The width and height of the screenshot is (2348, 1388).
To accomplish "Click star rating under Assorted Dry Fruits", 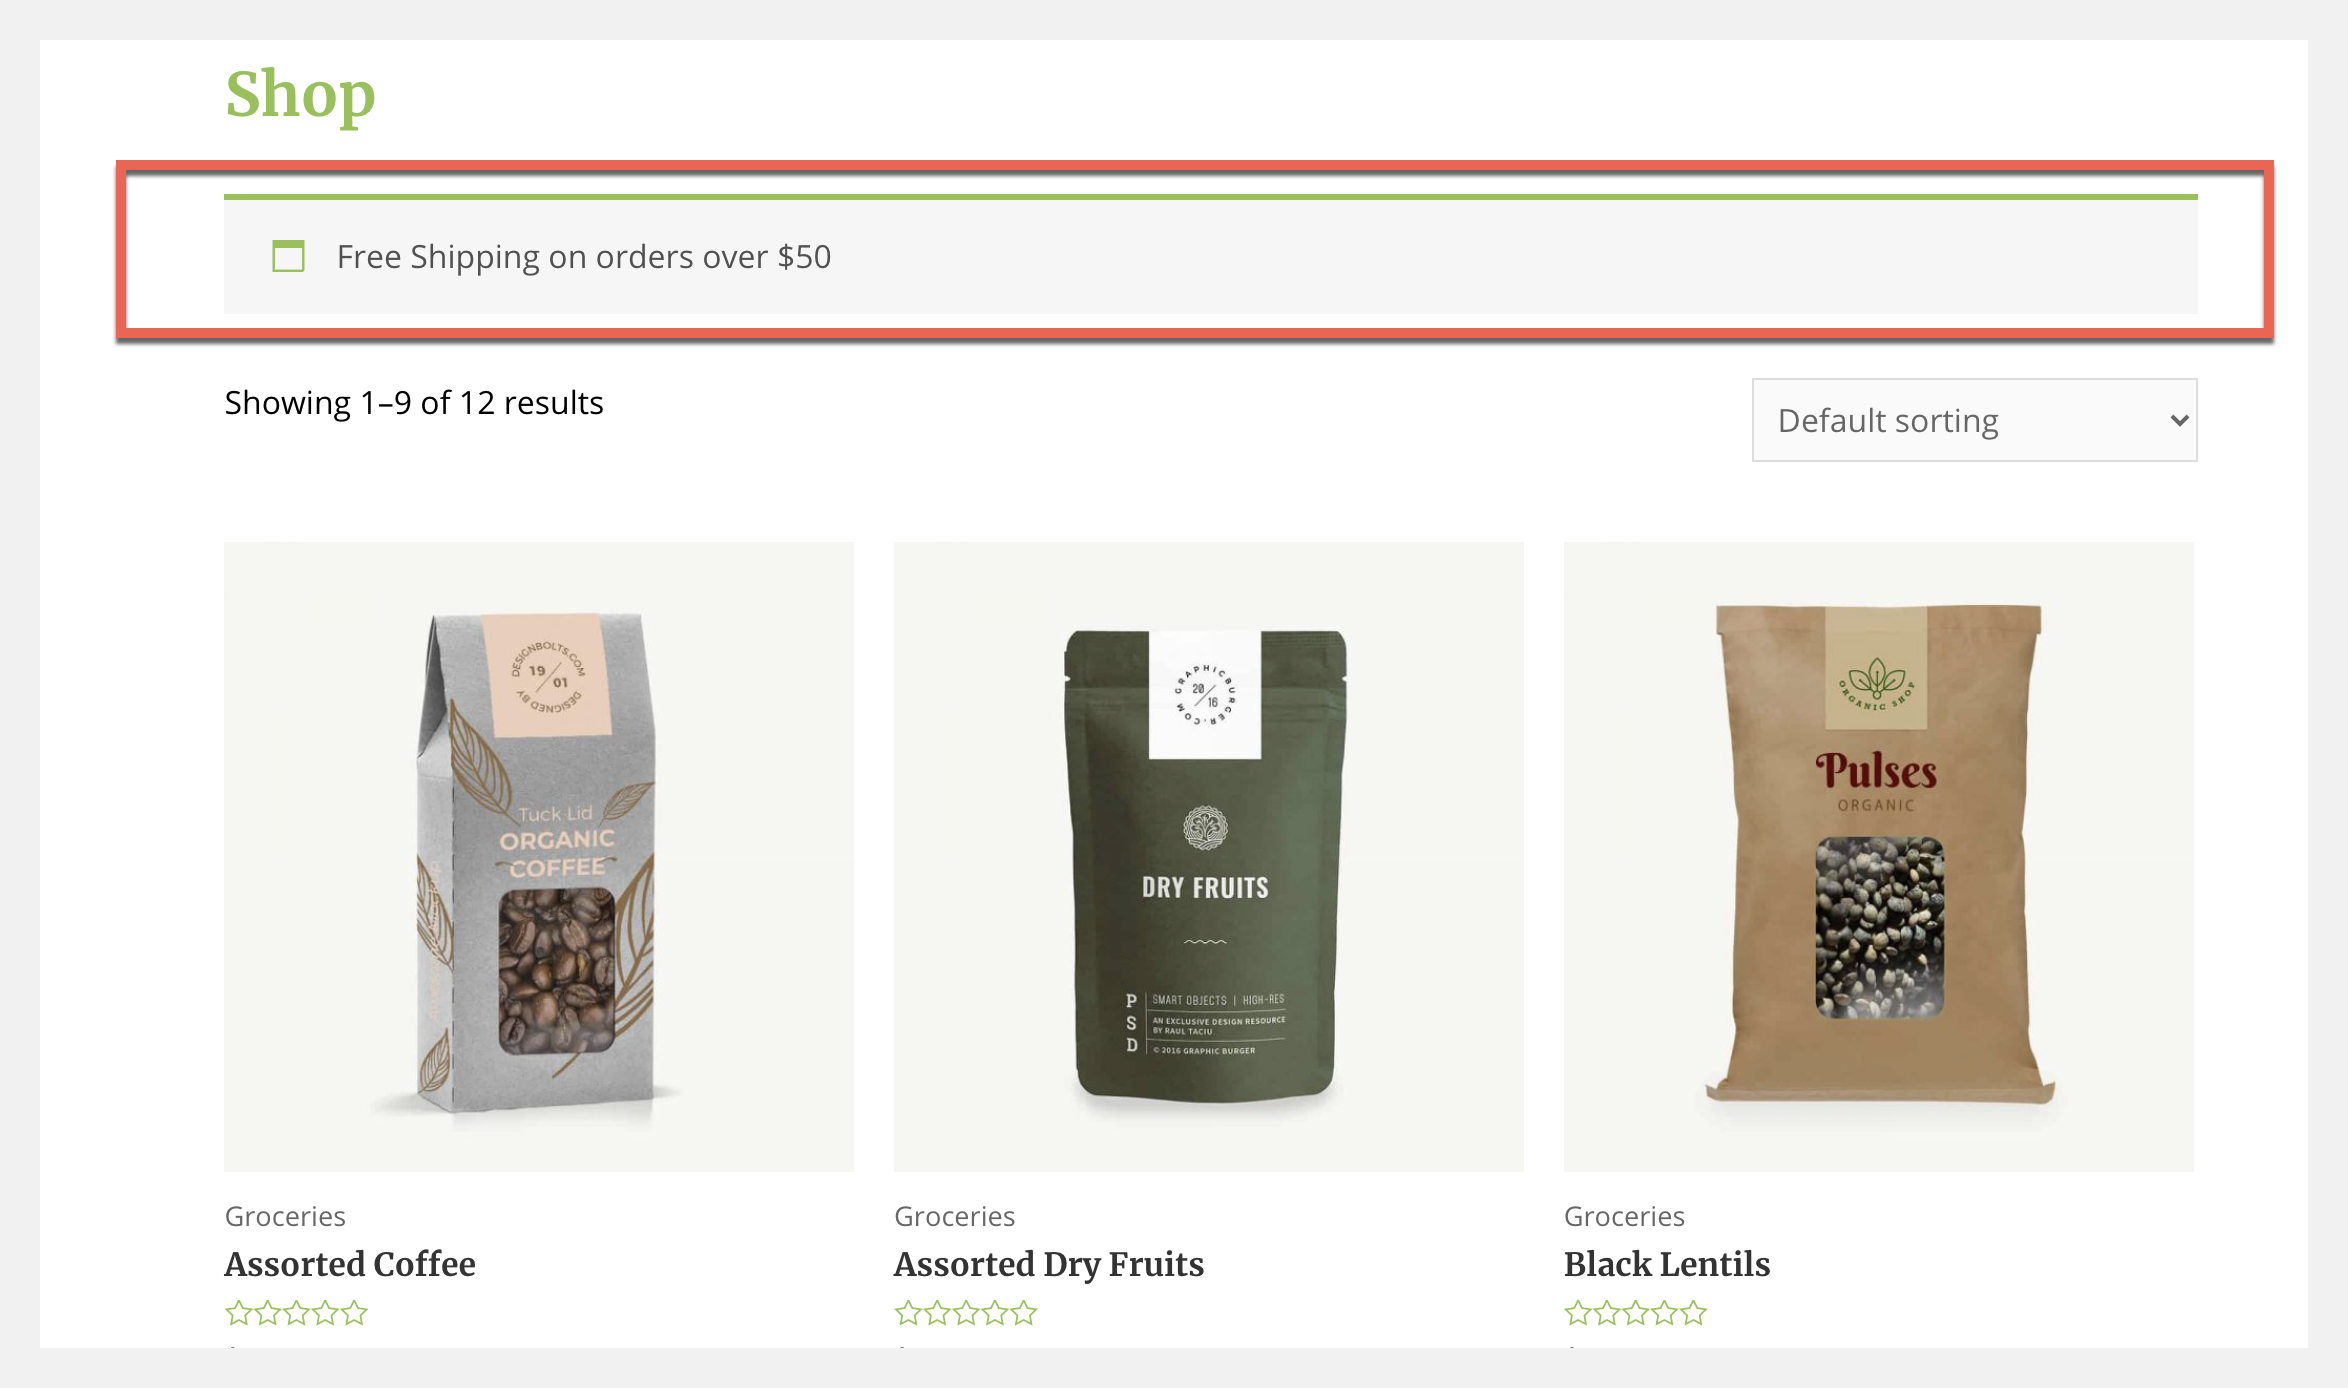I will tap(966, 1313).
